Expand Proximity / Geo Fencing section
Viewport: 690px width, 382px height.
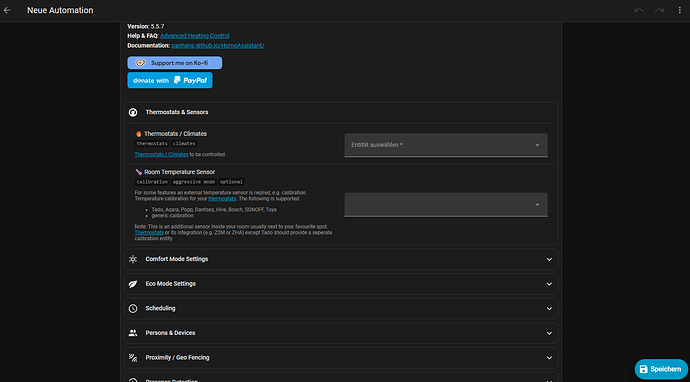click(x=341, y=358)
